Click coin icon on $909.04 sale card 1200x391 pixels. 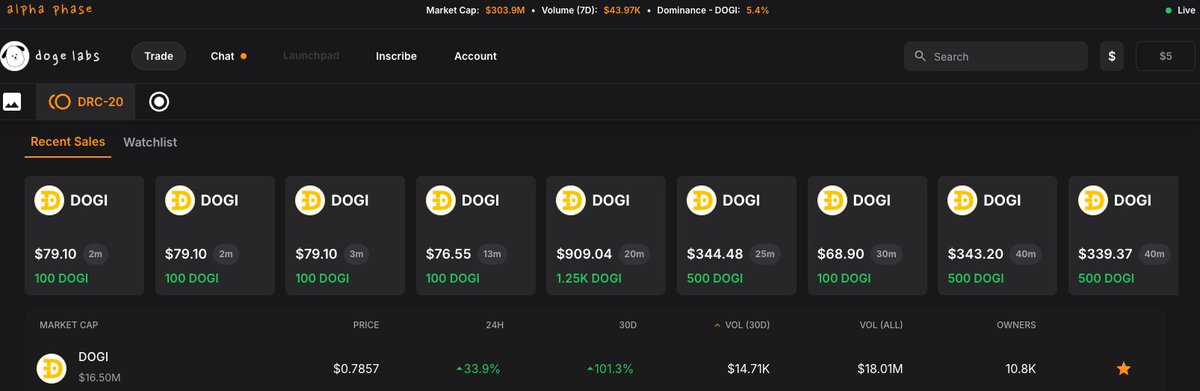click(571, 200)
